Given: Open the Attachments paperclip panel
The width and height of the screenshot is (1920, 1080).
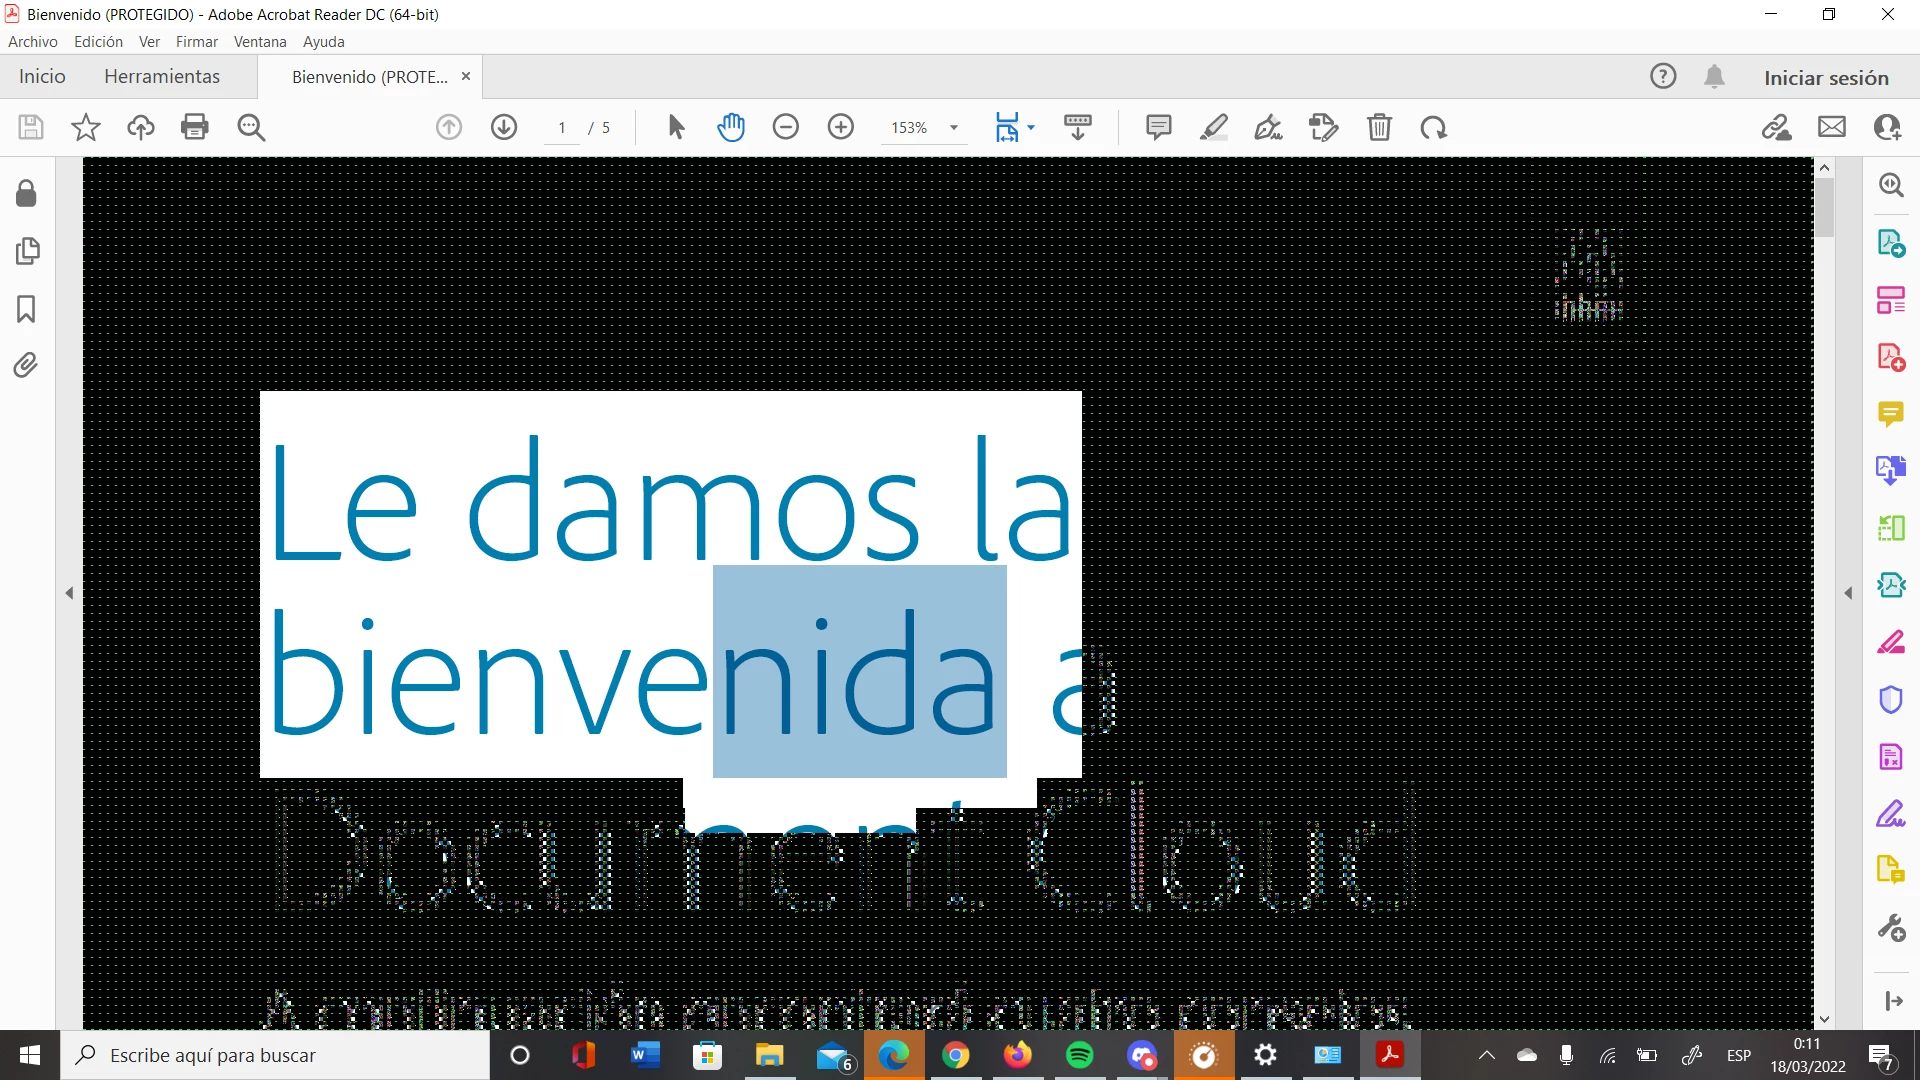Looking at the screenshot, I should 26,365.
